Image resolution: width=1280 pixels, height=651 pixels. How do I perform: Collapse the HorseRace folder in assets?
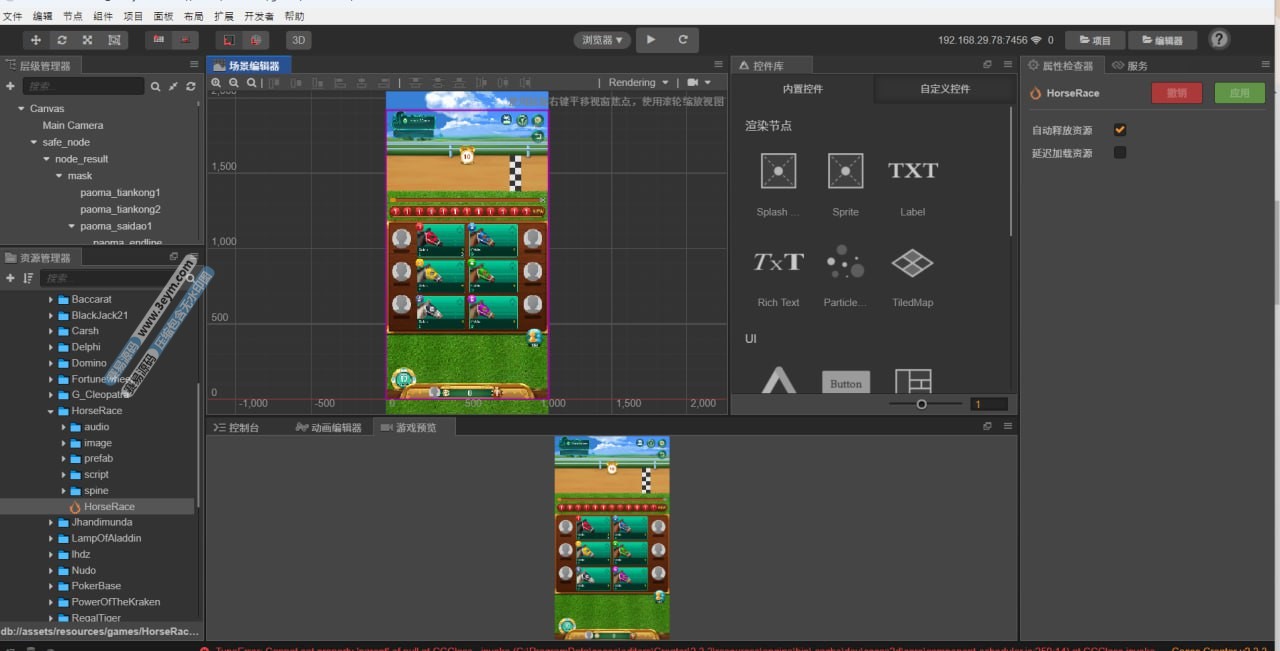[51, 411]
